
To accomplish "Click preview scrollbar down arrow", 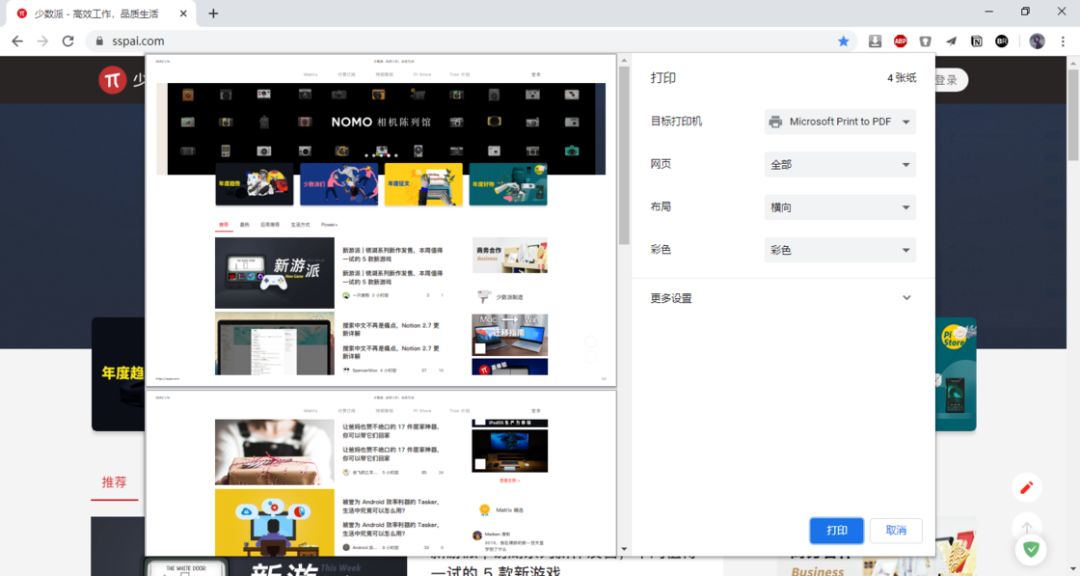I will click(x=624, y=550).
